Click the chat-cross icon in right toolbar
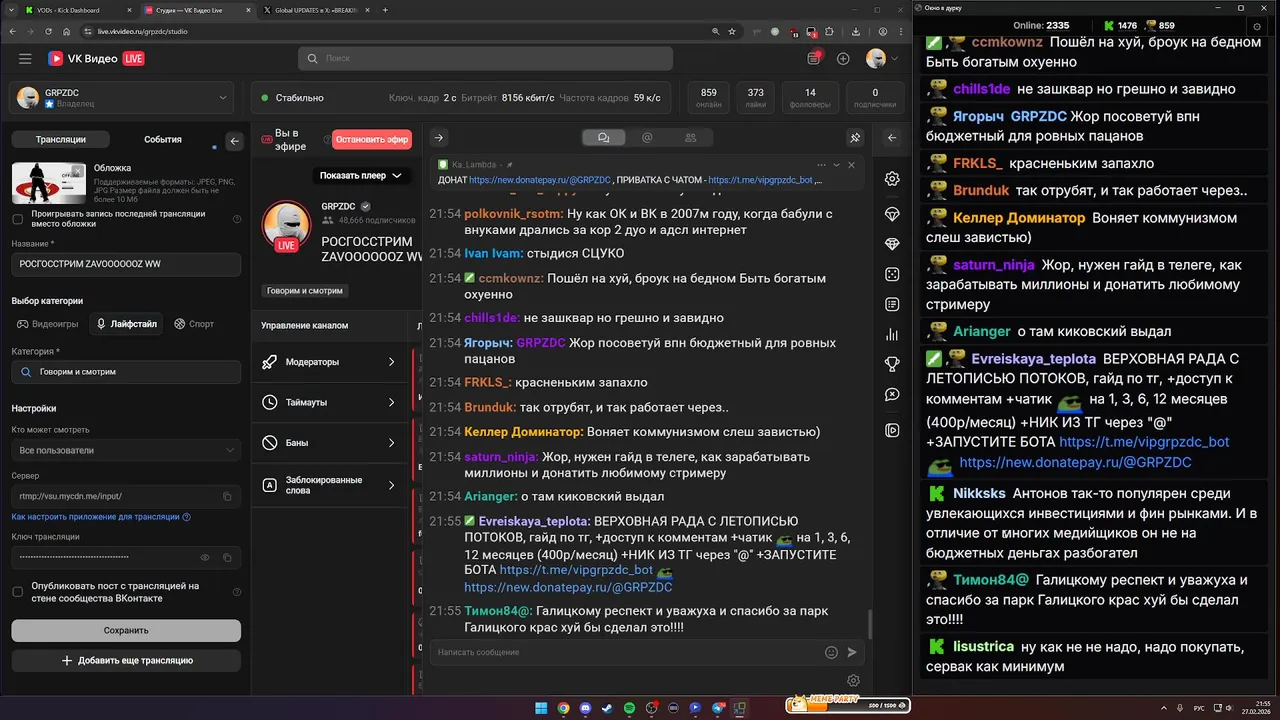Image resolution: width=1280 pixels, height=720 pixels. pos(892,396)
